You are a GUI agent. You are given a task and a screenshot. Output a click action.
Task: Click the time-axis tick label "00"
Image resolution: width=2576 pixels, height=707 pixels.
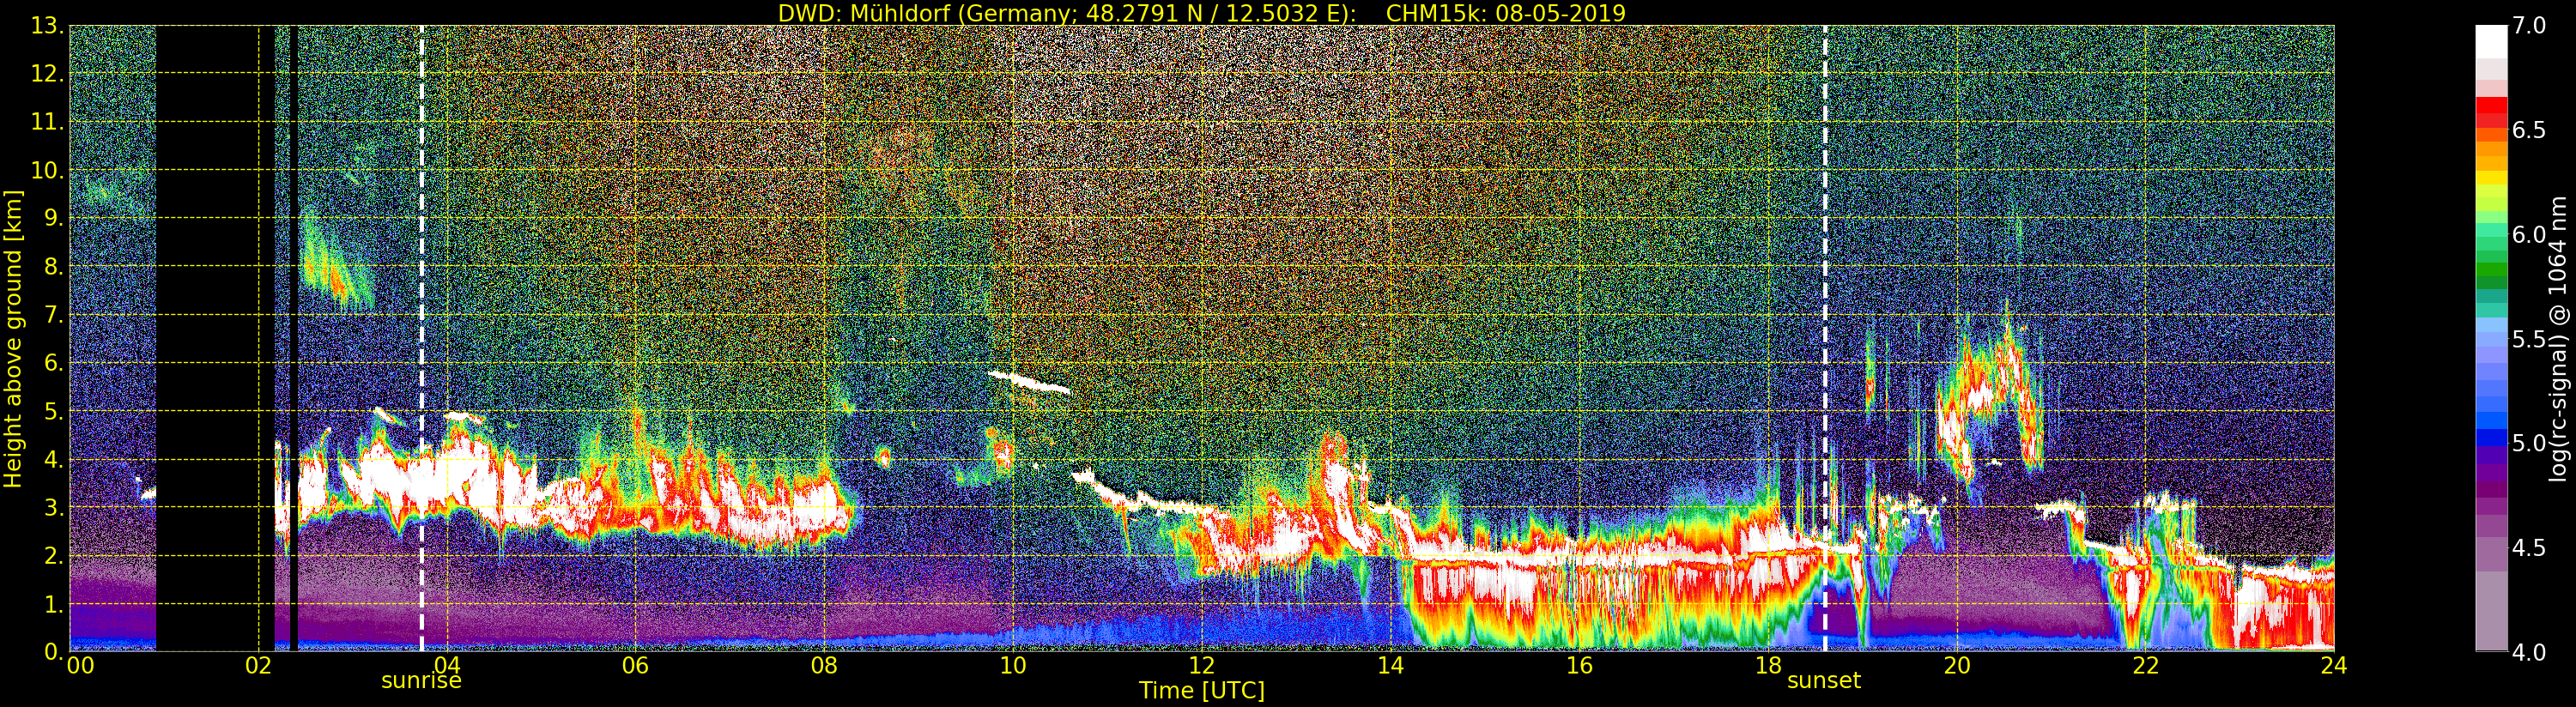tap(80, 666)
